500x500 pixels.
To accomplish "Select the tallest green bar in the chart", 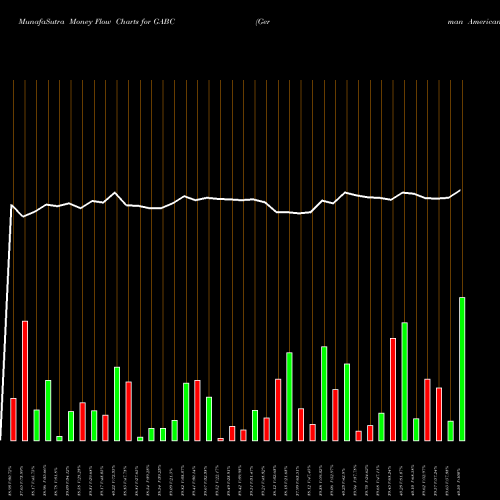I will tap(462, 369).
